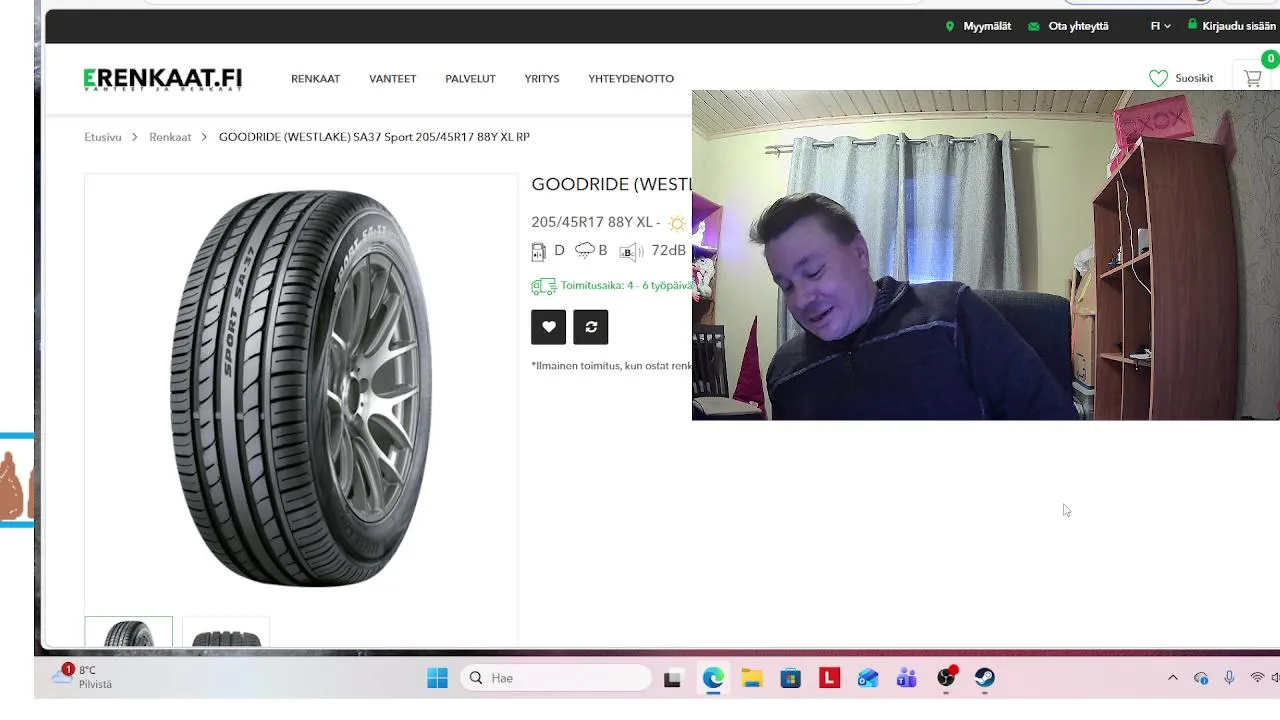The height and width of the screenshot is (720, 1280).
Task: Click the Toimitusaika delivery time text
Action: (626, 285)
